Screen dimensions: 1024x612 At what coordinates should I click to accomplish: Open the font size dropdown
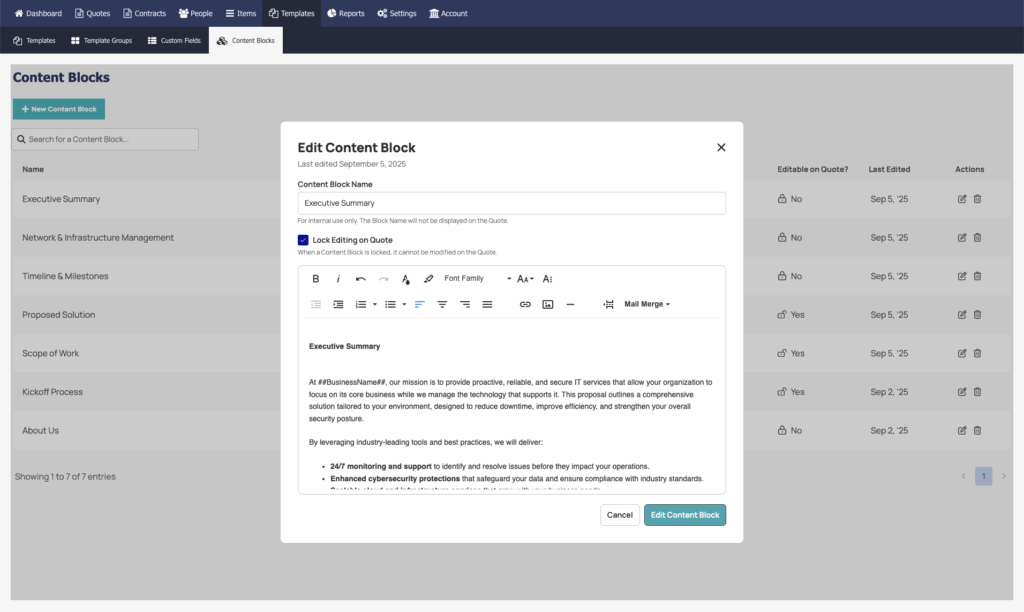pos(525,279)
